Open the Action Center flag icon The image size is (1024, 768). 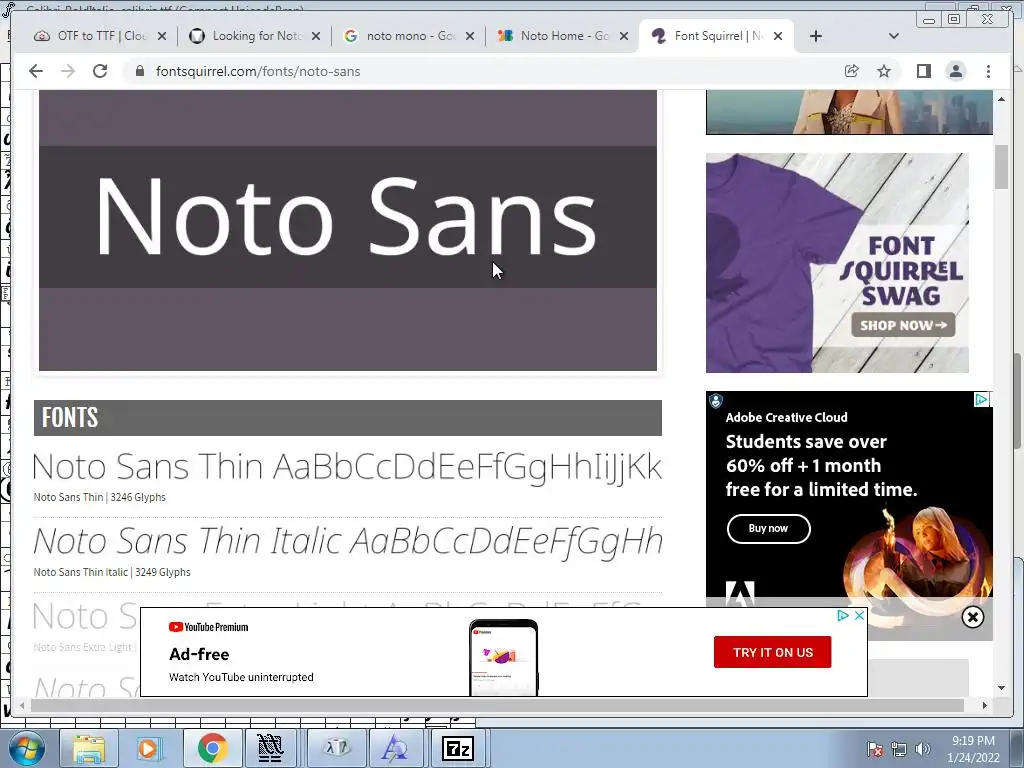click(875, 749)
